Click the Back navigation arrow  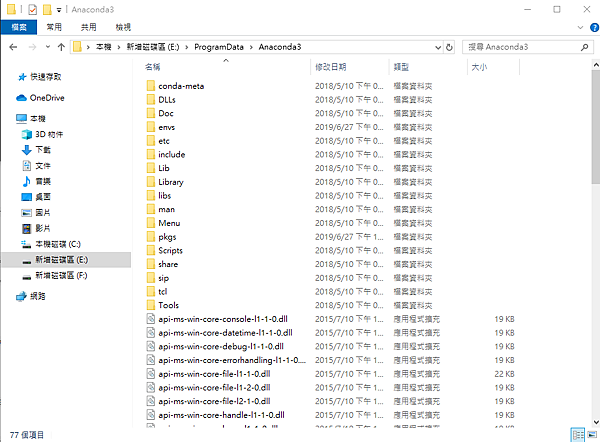[x=13, y=47]
